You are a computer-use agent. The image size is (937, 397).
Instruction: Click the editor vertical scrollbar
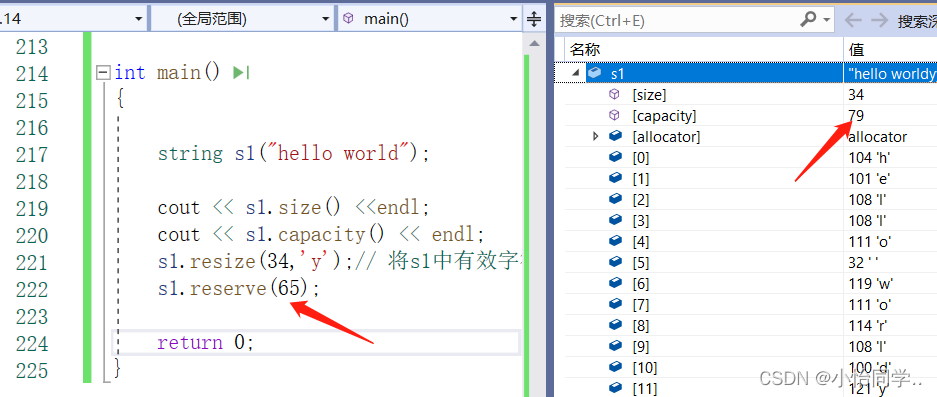click(533, 215)
